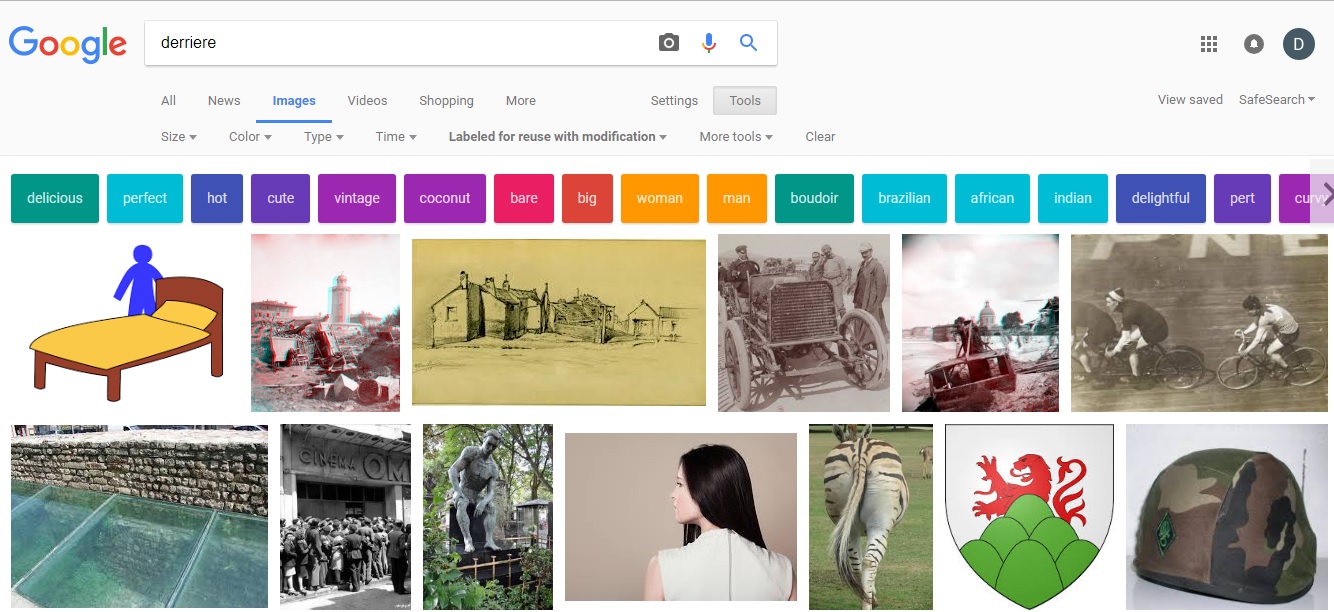Select the indian suggestion chip
The width and height of the screenshot is (1334, 612).
click(1073, 198)
